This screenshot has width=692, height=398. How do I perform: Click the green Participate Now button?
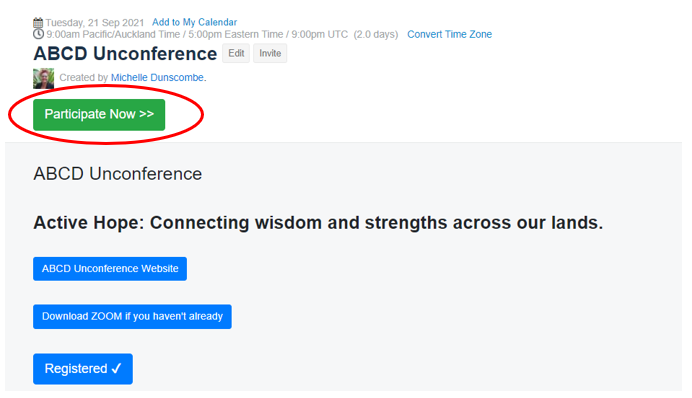tap(99, 115)
